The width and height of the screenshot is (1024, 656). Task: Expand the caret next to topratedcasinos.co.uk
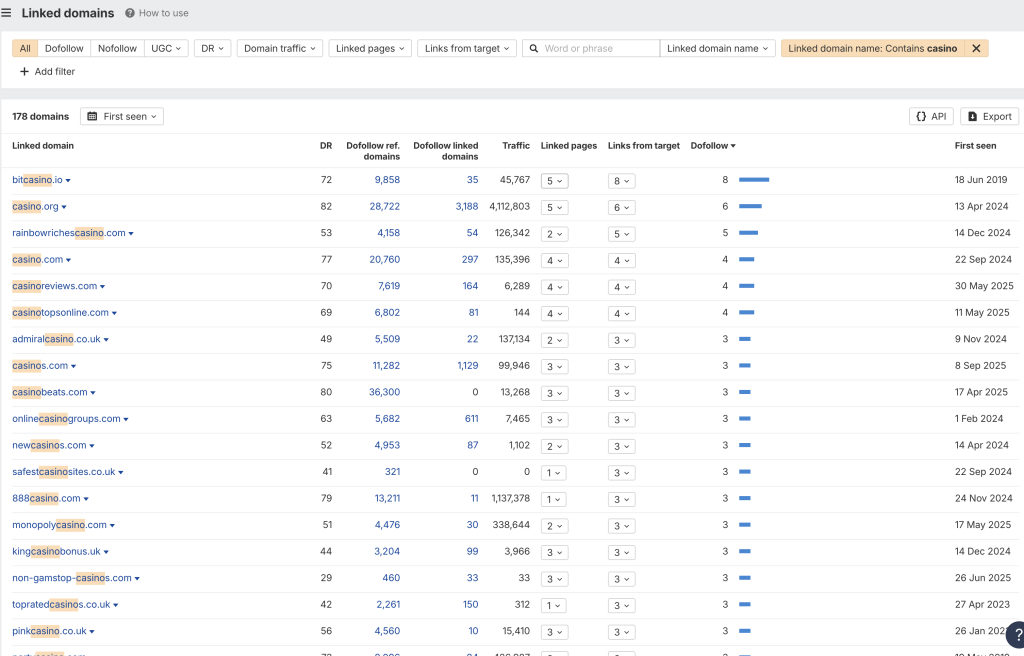coord(116,606)
